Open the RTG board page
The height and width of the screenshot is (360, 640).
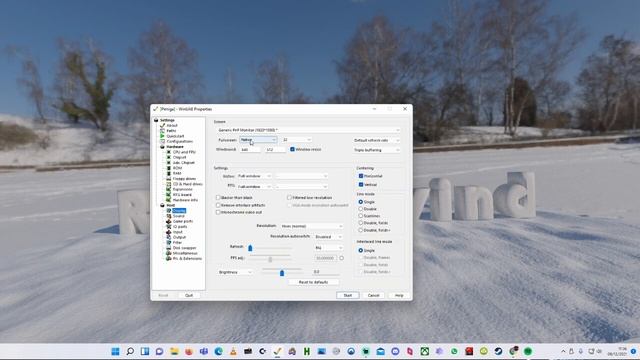click(182, 195)
